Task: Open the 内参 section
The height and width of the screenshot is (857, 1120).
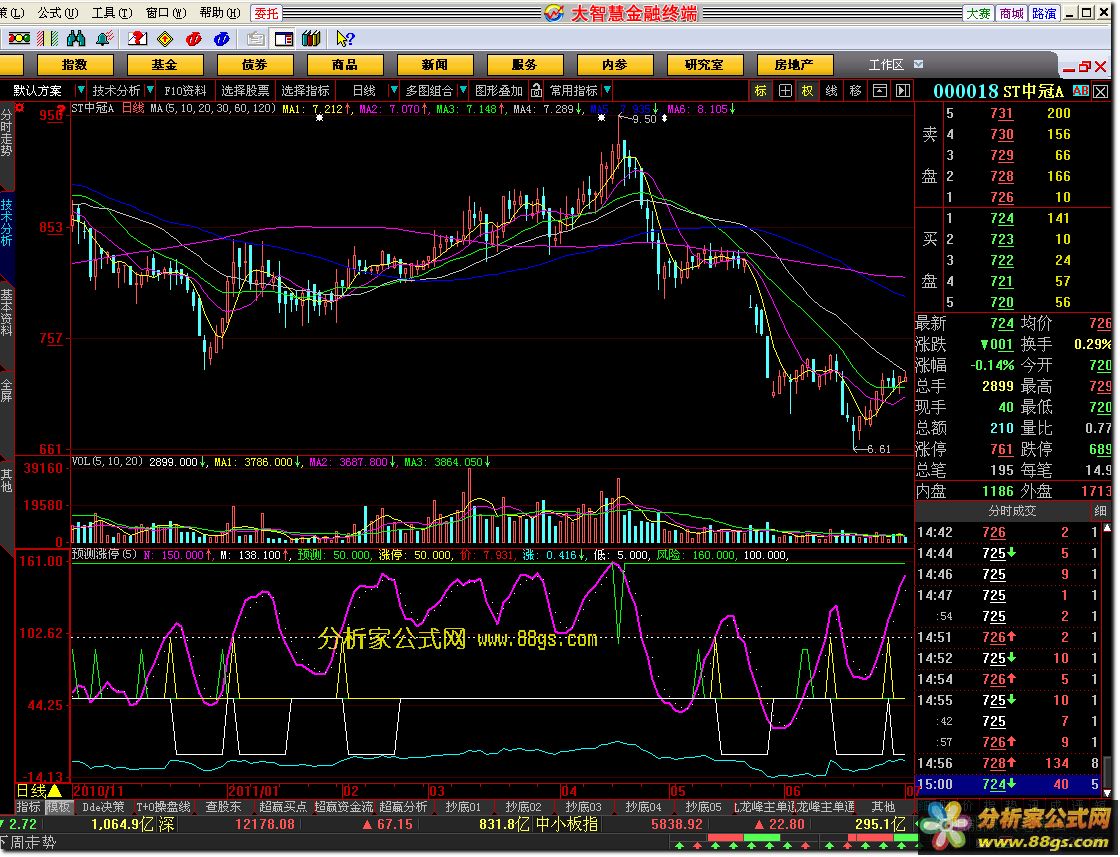Action: pos(614,65)
